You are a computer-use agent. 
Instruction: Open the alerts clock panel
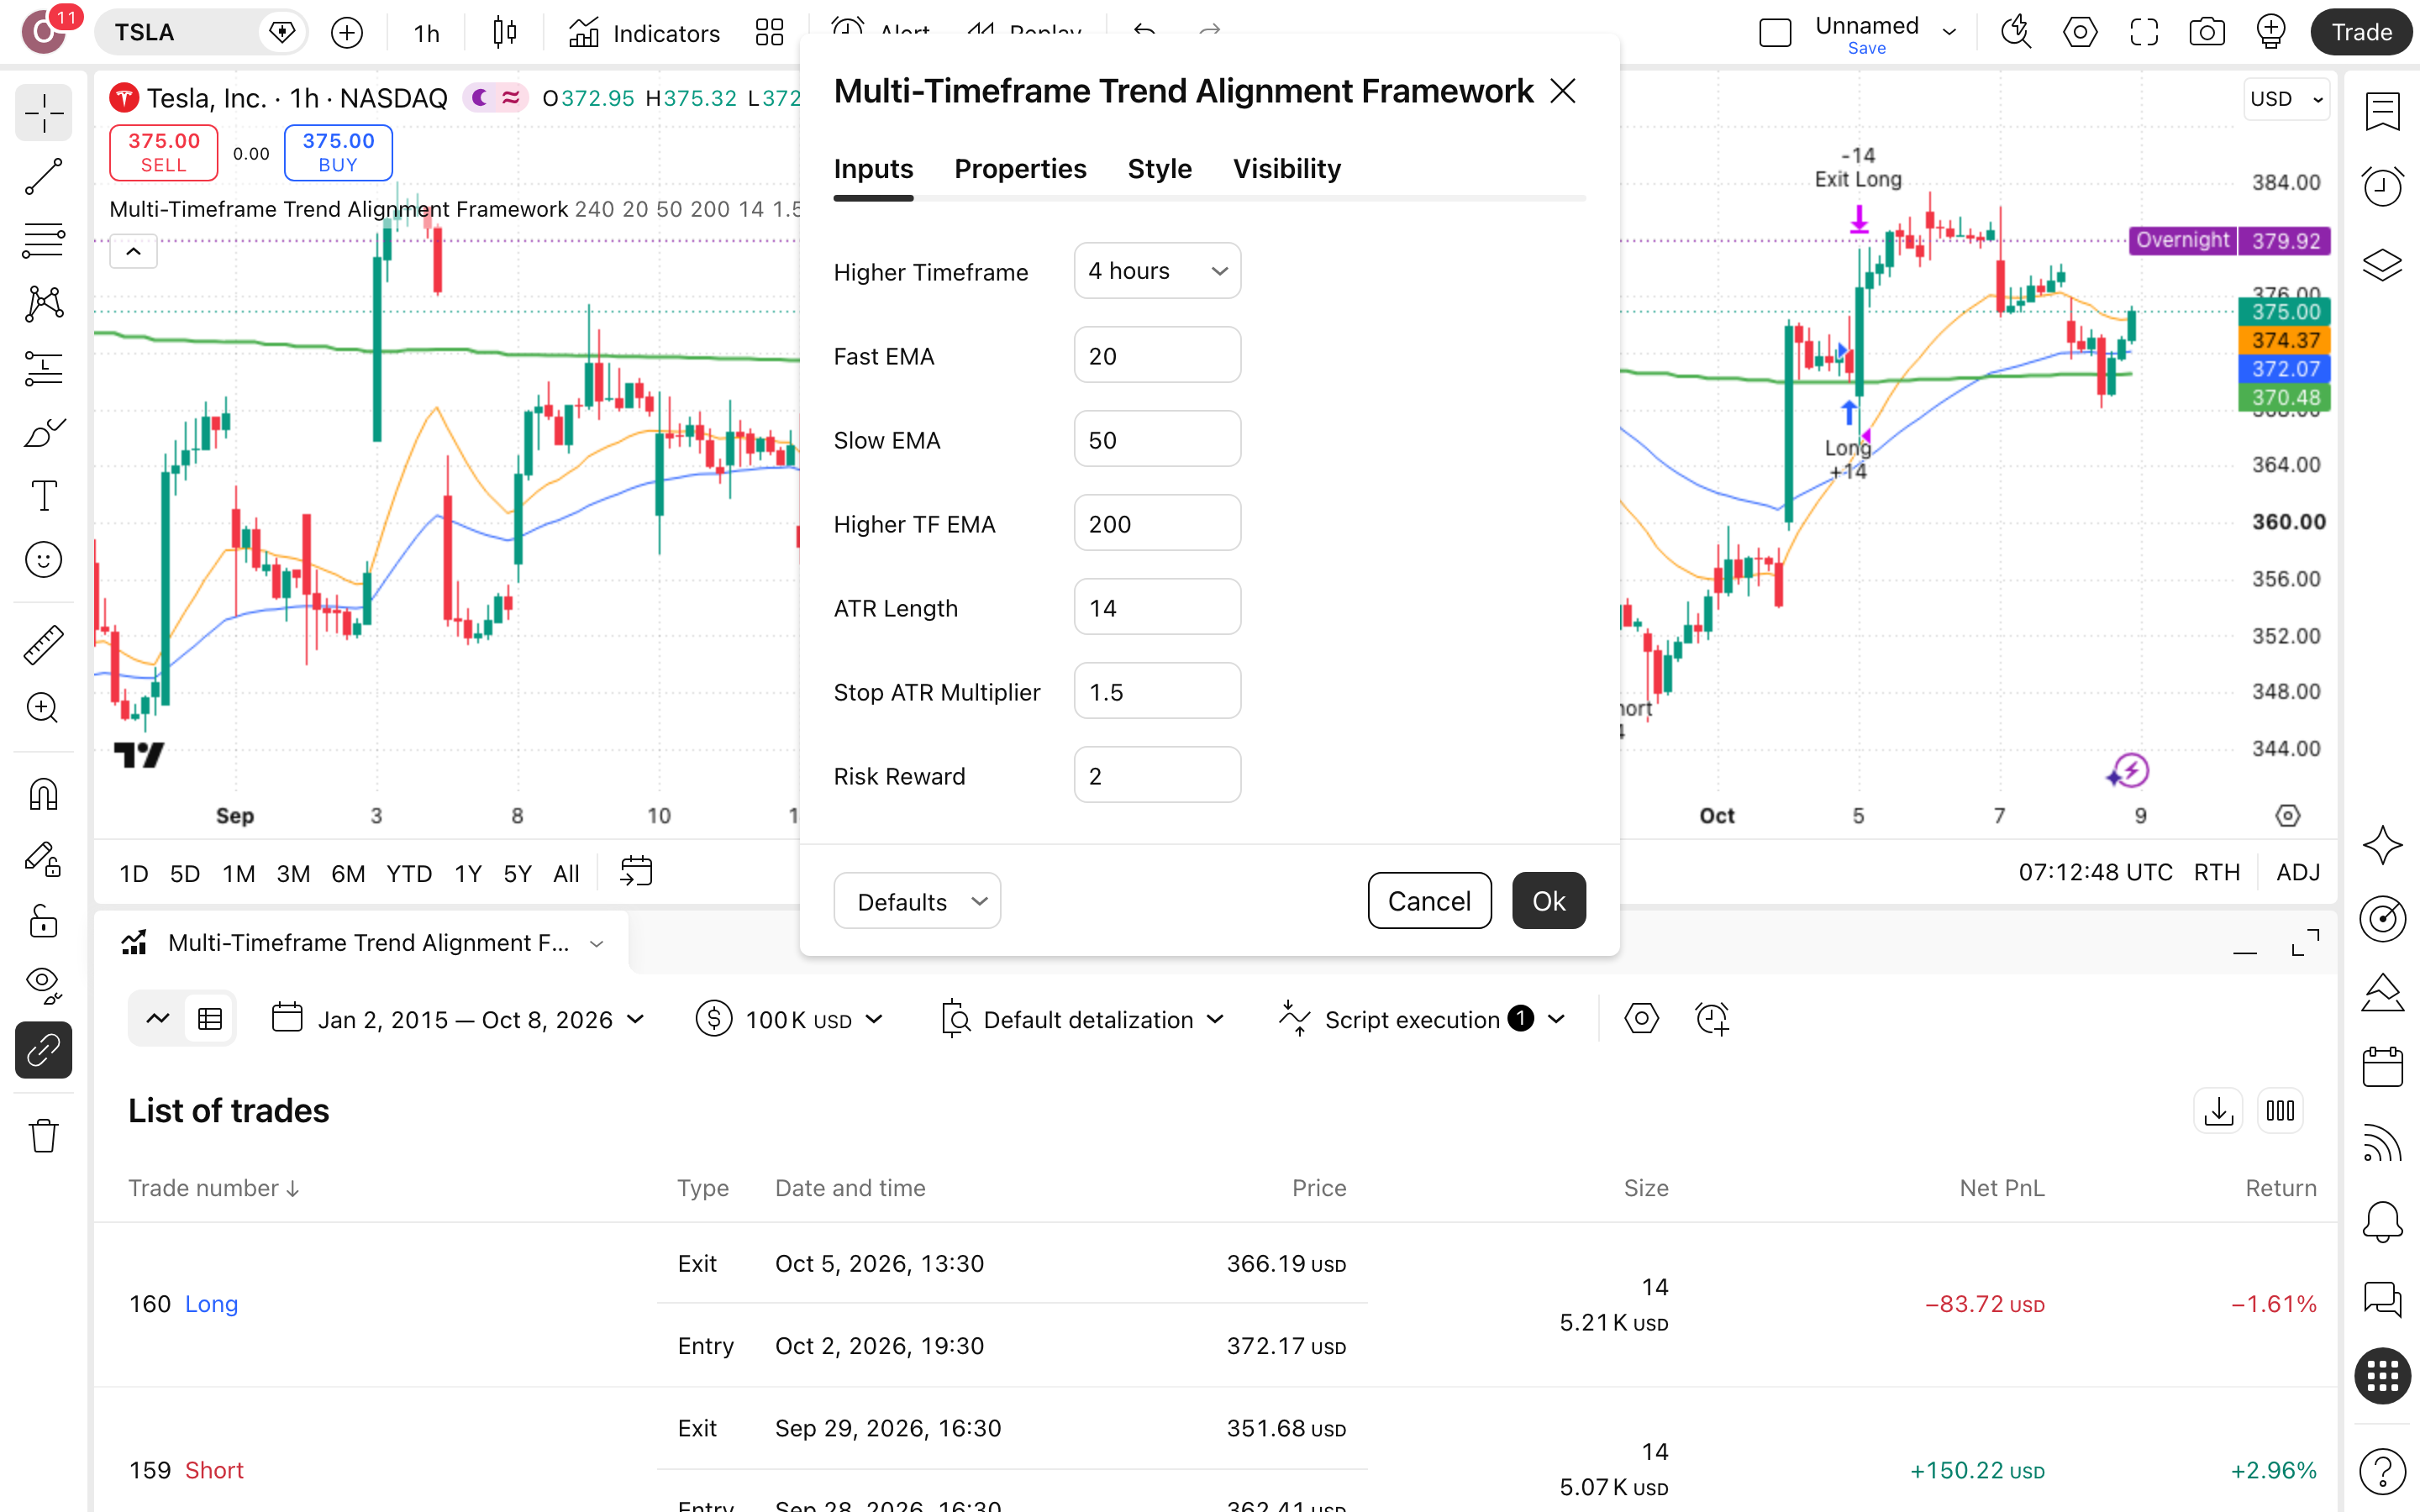[x=2382, y=187]
